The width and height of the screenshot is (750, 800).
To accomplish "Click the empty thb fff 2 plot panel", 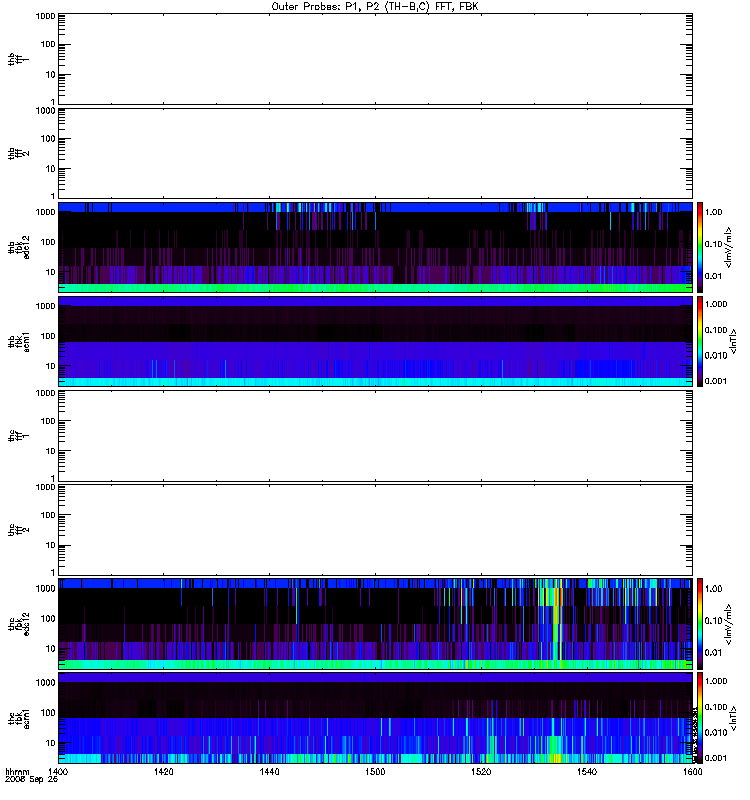I will pyautogui.click(x=375, y=153).
